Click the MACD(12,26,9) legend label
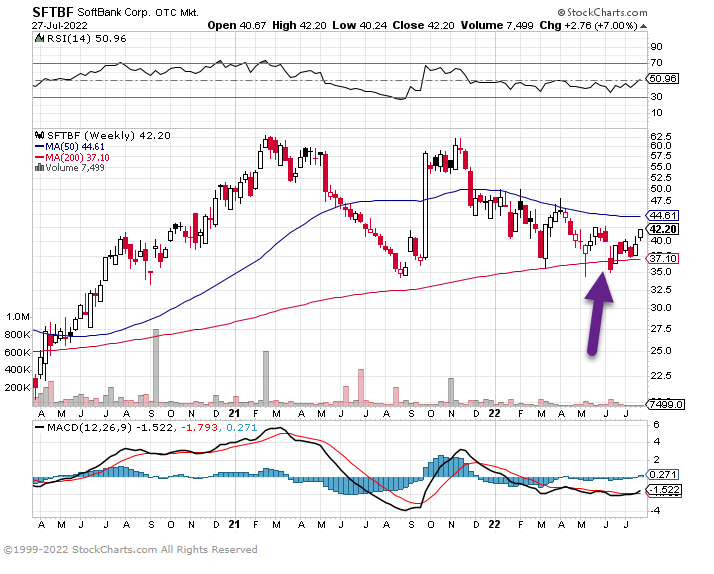This screenshot has height=574, width=714. pos(89,428)
